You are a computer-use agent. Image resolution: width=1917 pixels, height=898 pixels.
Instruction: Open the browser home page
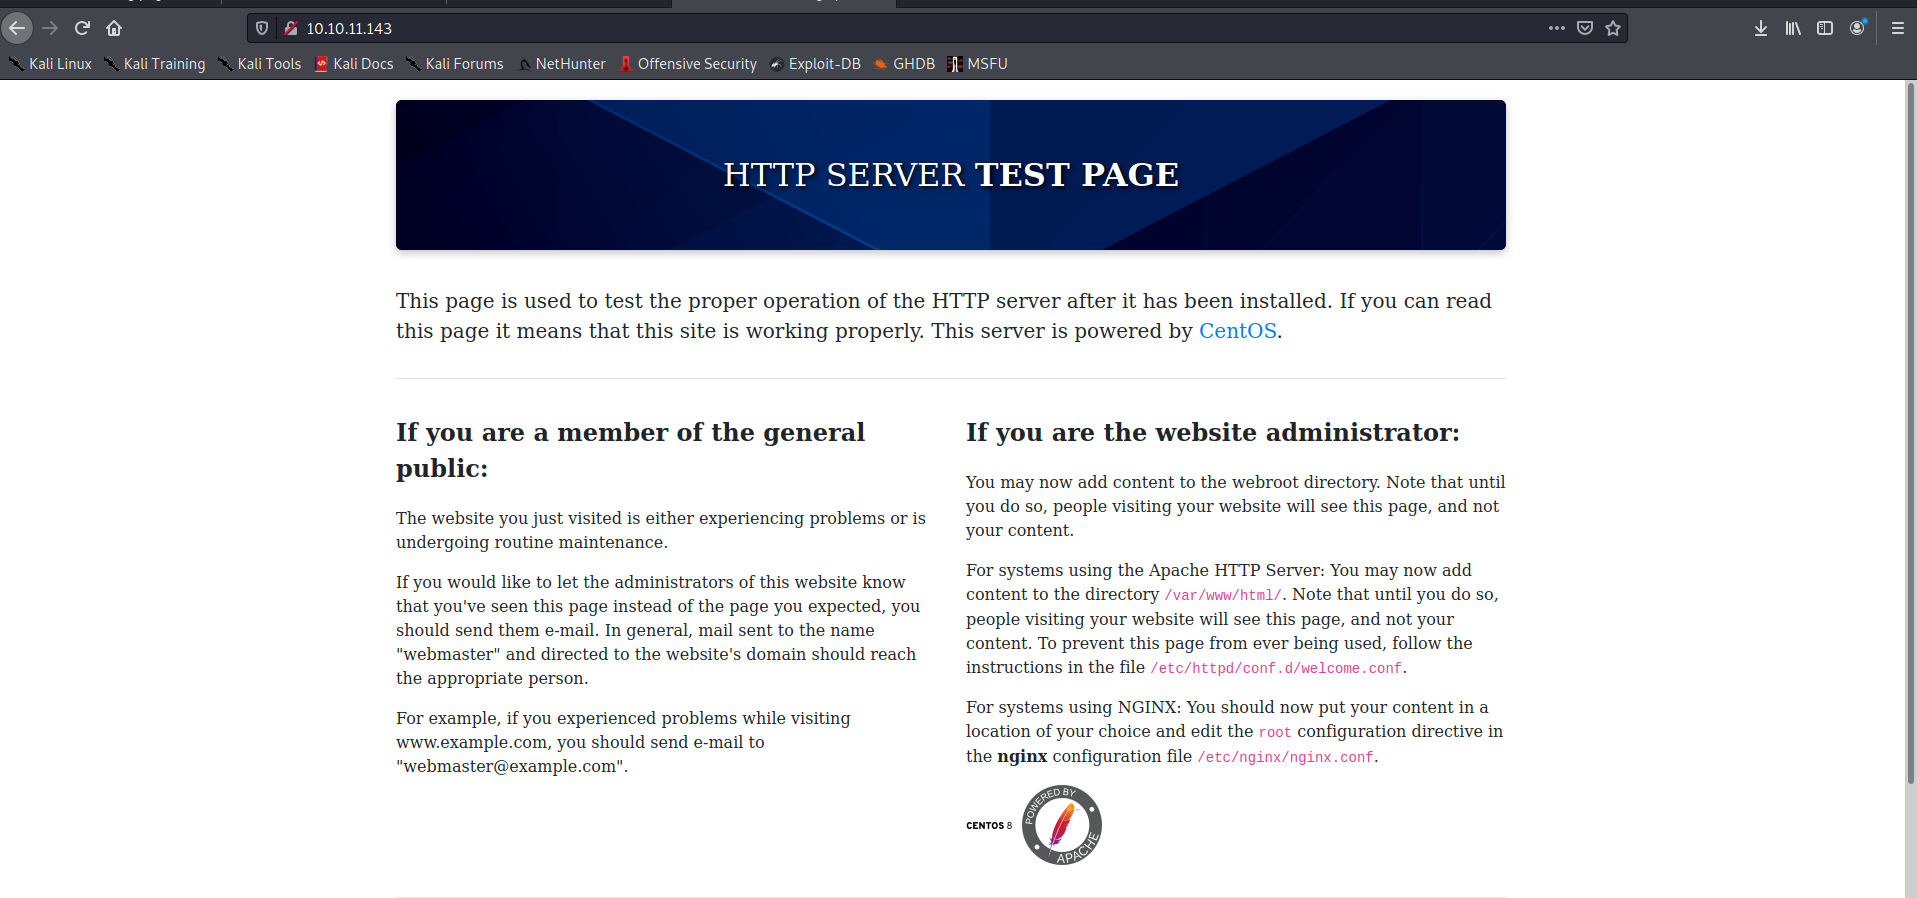pos(114,28)
